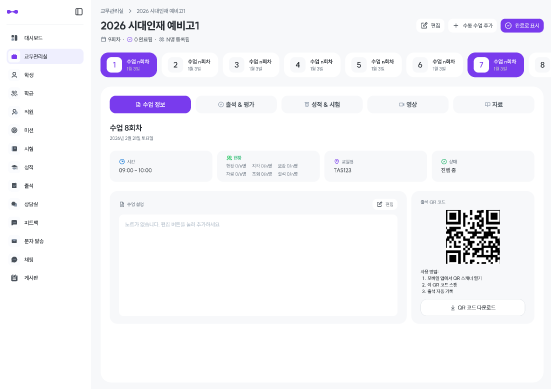Open the 문자 발송 envelope icon in sidebar
Image resolution: width=551 pixels, height=389 pixels.
(x=14, y=241)
